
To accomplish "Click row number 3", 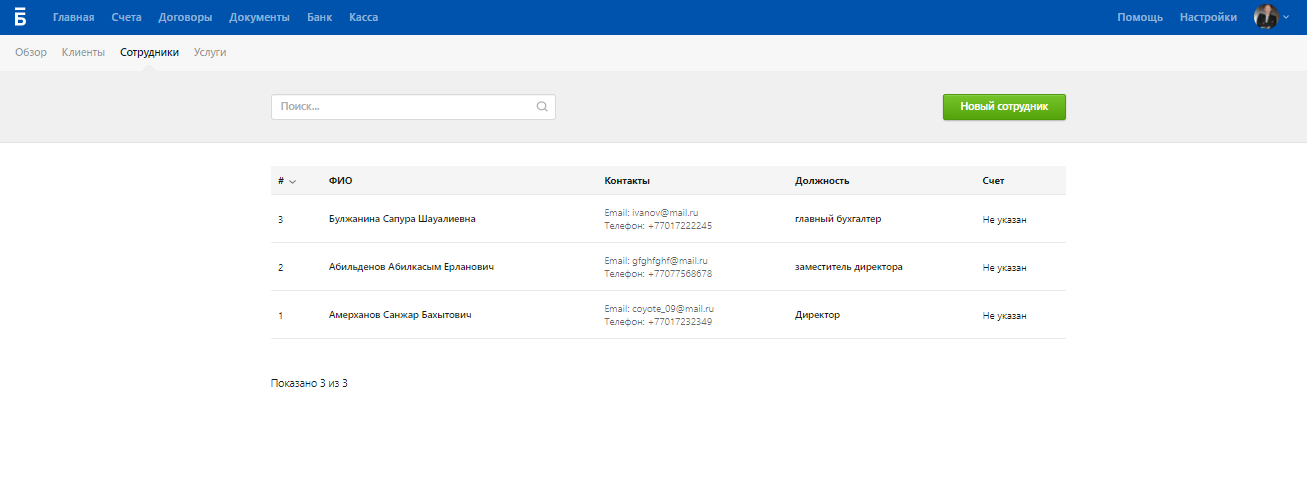I will [x=281, y=220].
